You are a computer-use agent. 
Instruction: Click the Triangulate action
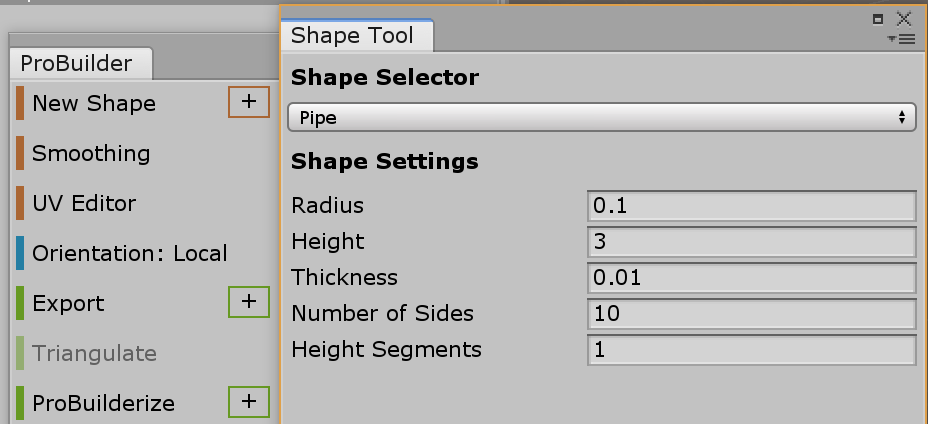click(94, 353)
